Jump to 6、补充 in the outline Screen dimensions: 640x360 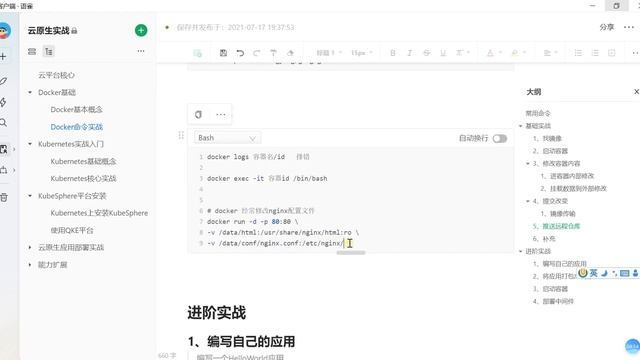(544, 239)
